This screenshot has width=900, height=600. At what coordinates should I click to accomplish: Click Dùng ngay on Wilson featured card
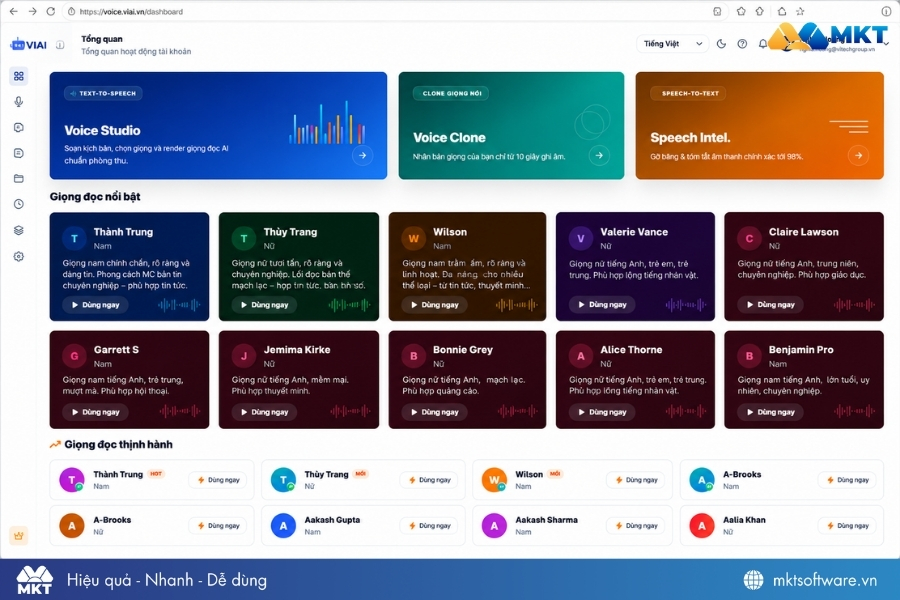point(435,305)
